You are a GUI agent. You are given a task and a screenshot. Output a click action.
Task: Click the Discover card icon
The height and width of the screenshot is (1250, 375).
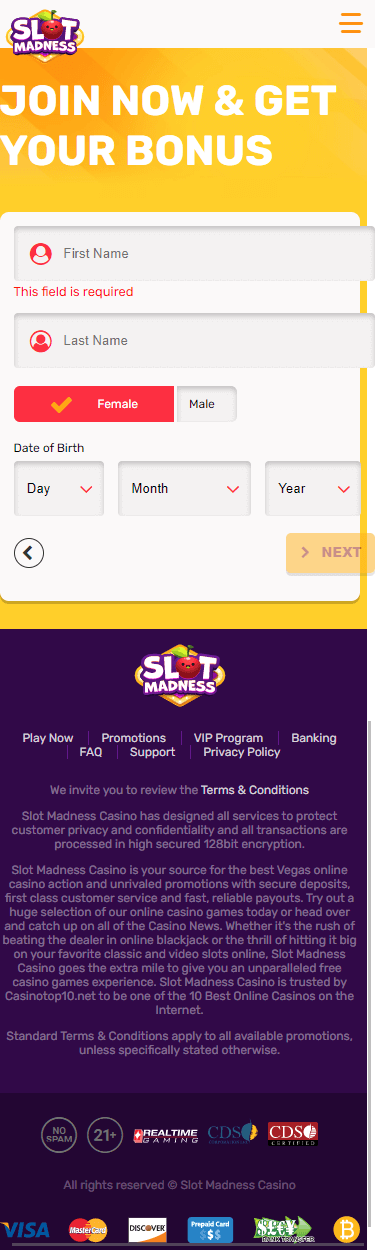point(147,1229)
